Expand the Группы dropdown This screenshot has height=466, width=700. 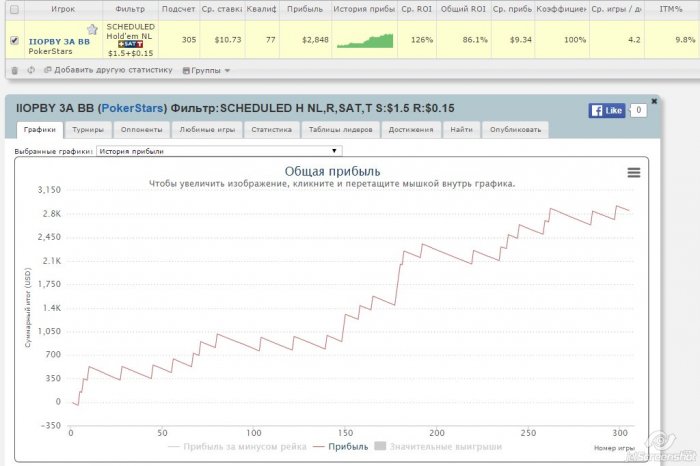(x=206, y=71)
